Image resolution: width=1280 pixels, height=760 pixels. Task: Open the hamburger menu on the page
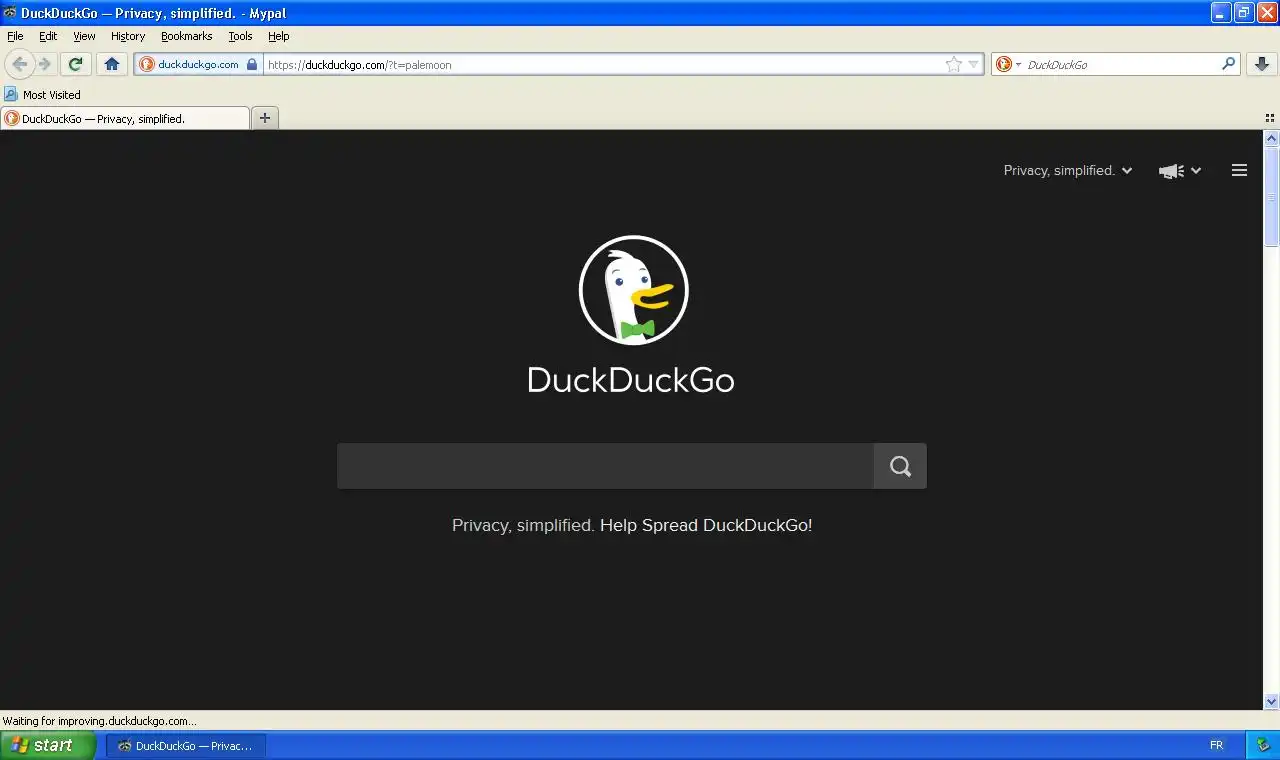1239,171
